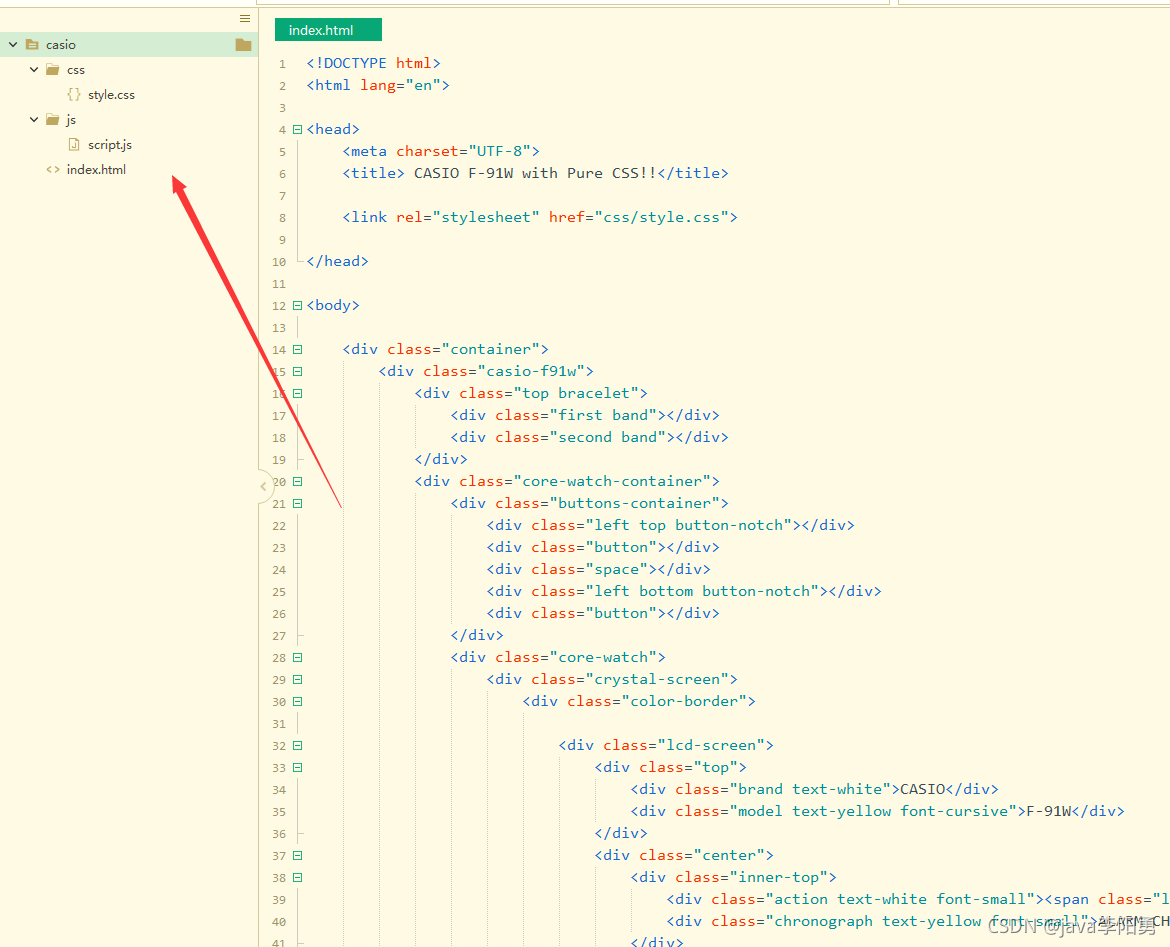Fold the casio-f91w div at line 15
This screenshot has height=947, width=1170.
click(298, 371)
